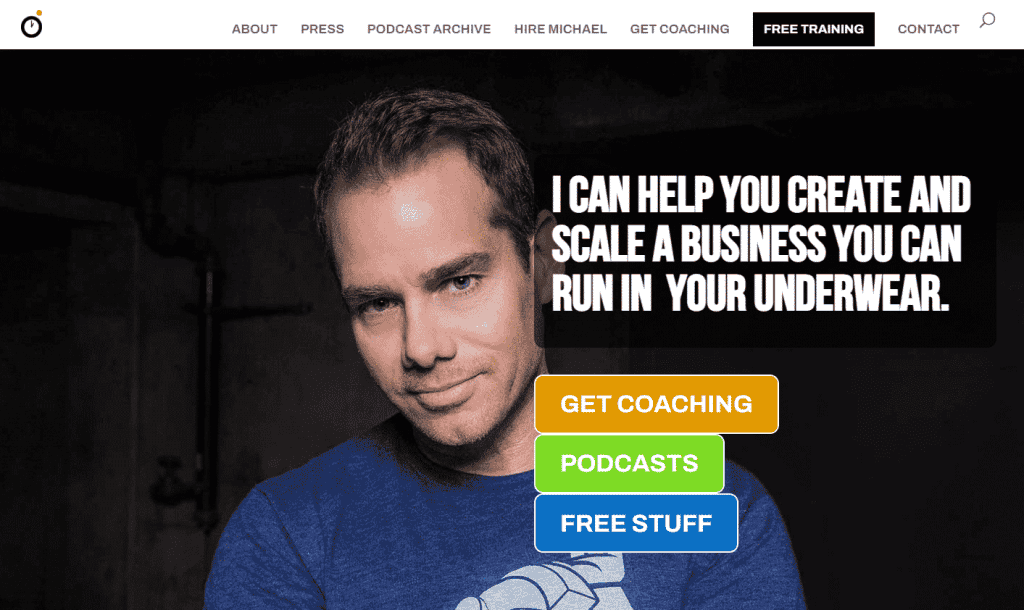Click the stopwatch logo icon
This screenshot has height=610, width=1024.
coord(31,25)
